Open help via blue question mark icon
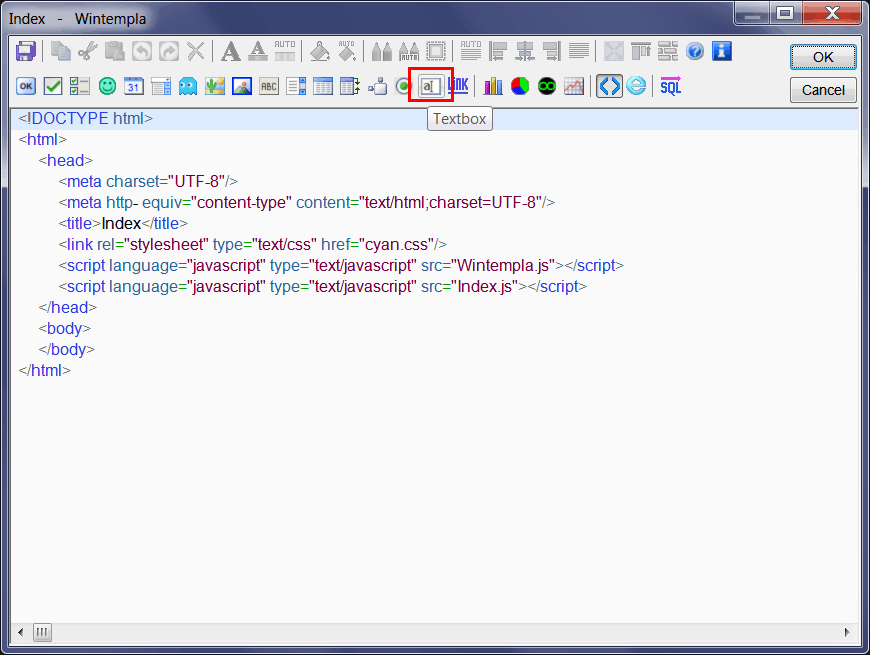 point(695,52)
